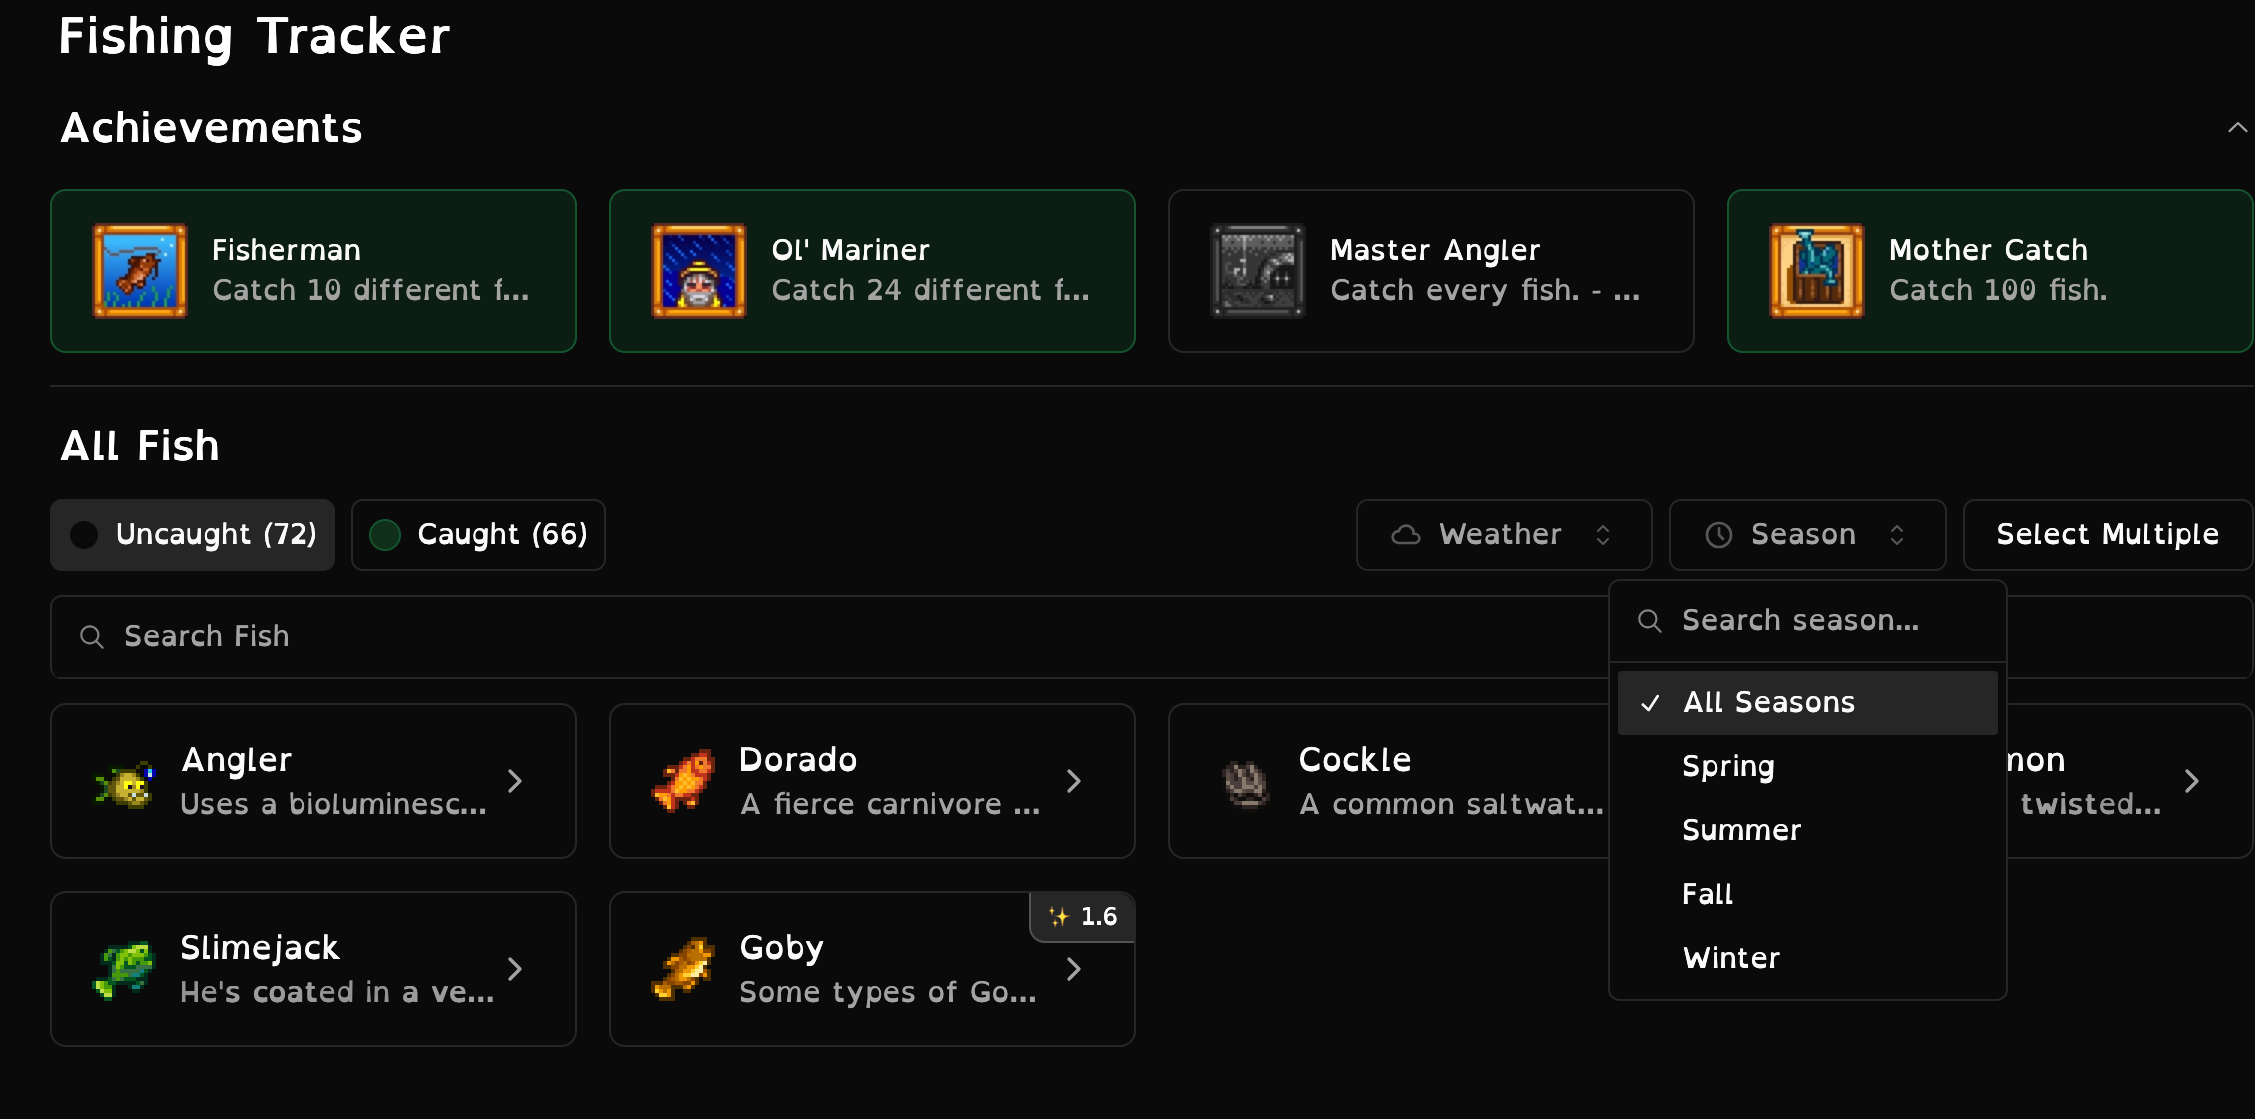This screenshot has width=2255, height=1119.
Task: Click the Mother Catch achievement icon
Action: tap(1817, 271)
